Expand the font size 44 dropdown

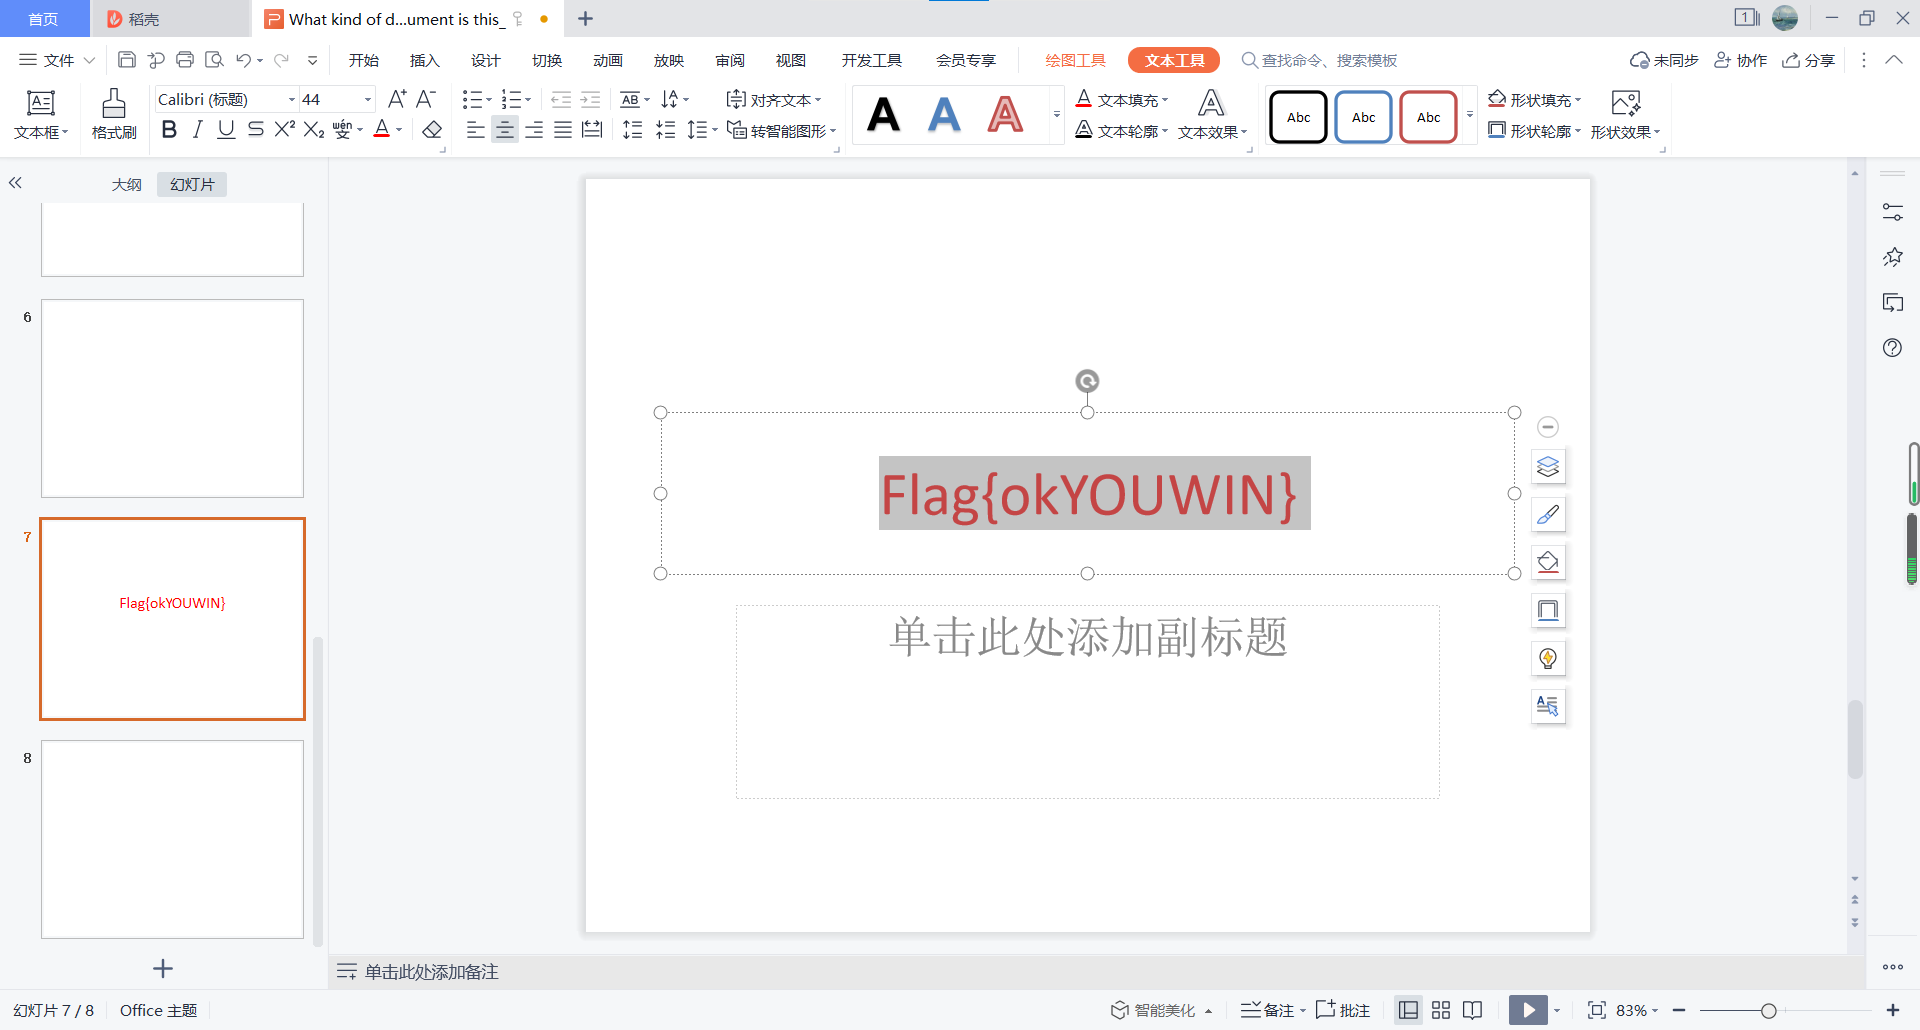tap(368, 100)
